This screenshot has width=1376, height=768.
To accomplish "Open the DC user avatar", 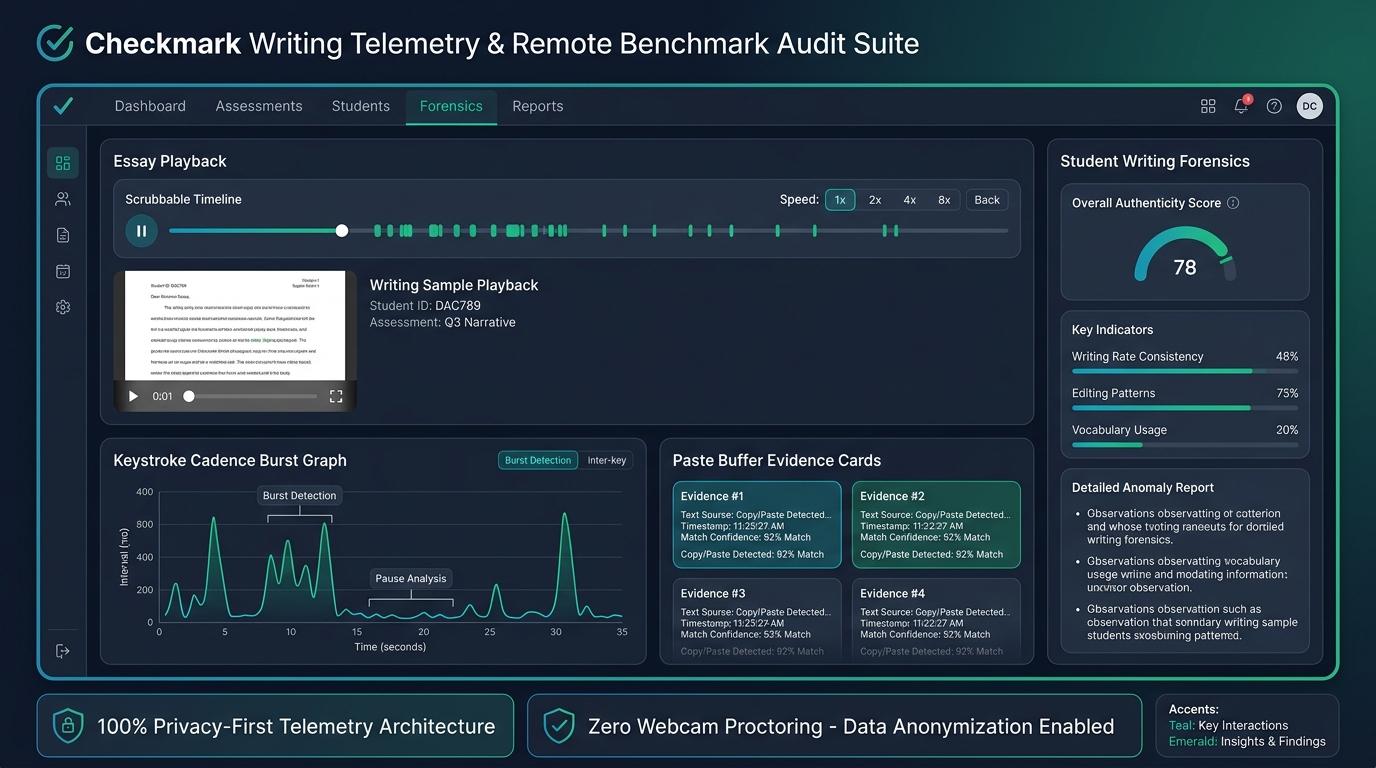I will pos(1309,106).
